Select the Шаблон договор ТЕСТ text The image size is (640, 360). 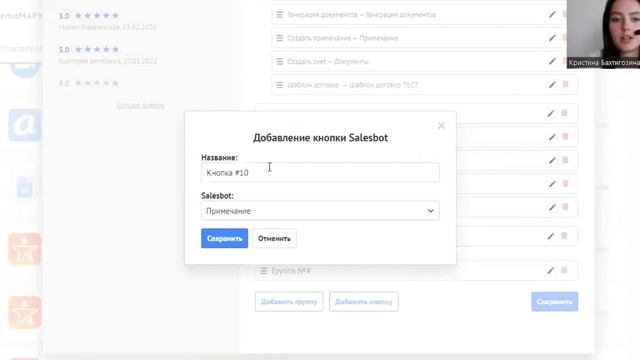click(x=353, y=85)
